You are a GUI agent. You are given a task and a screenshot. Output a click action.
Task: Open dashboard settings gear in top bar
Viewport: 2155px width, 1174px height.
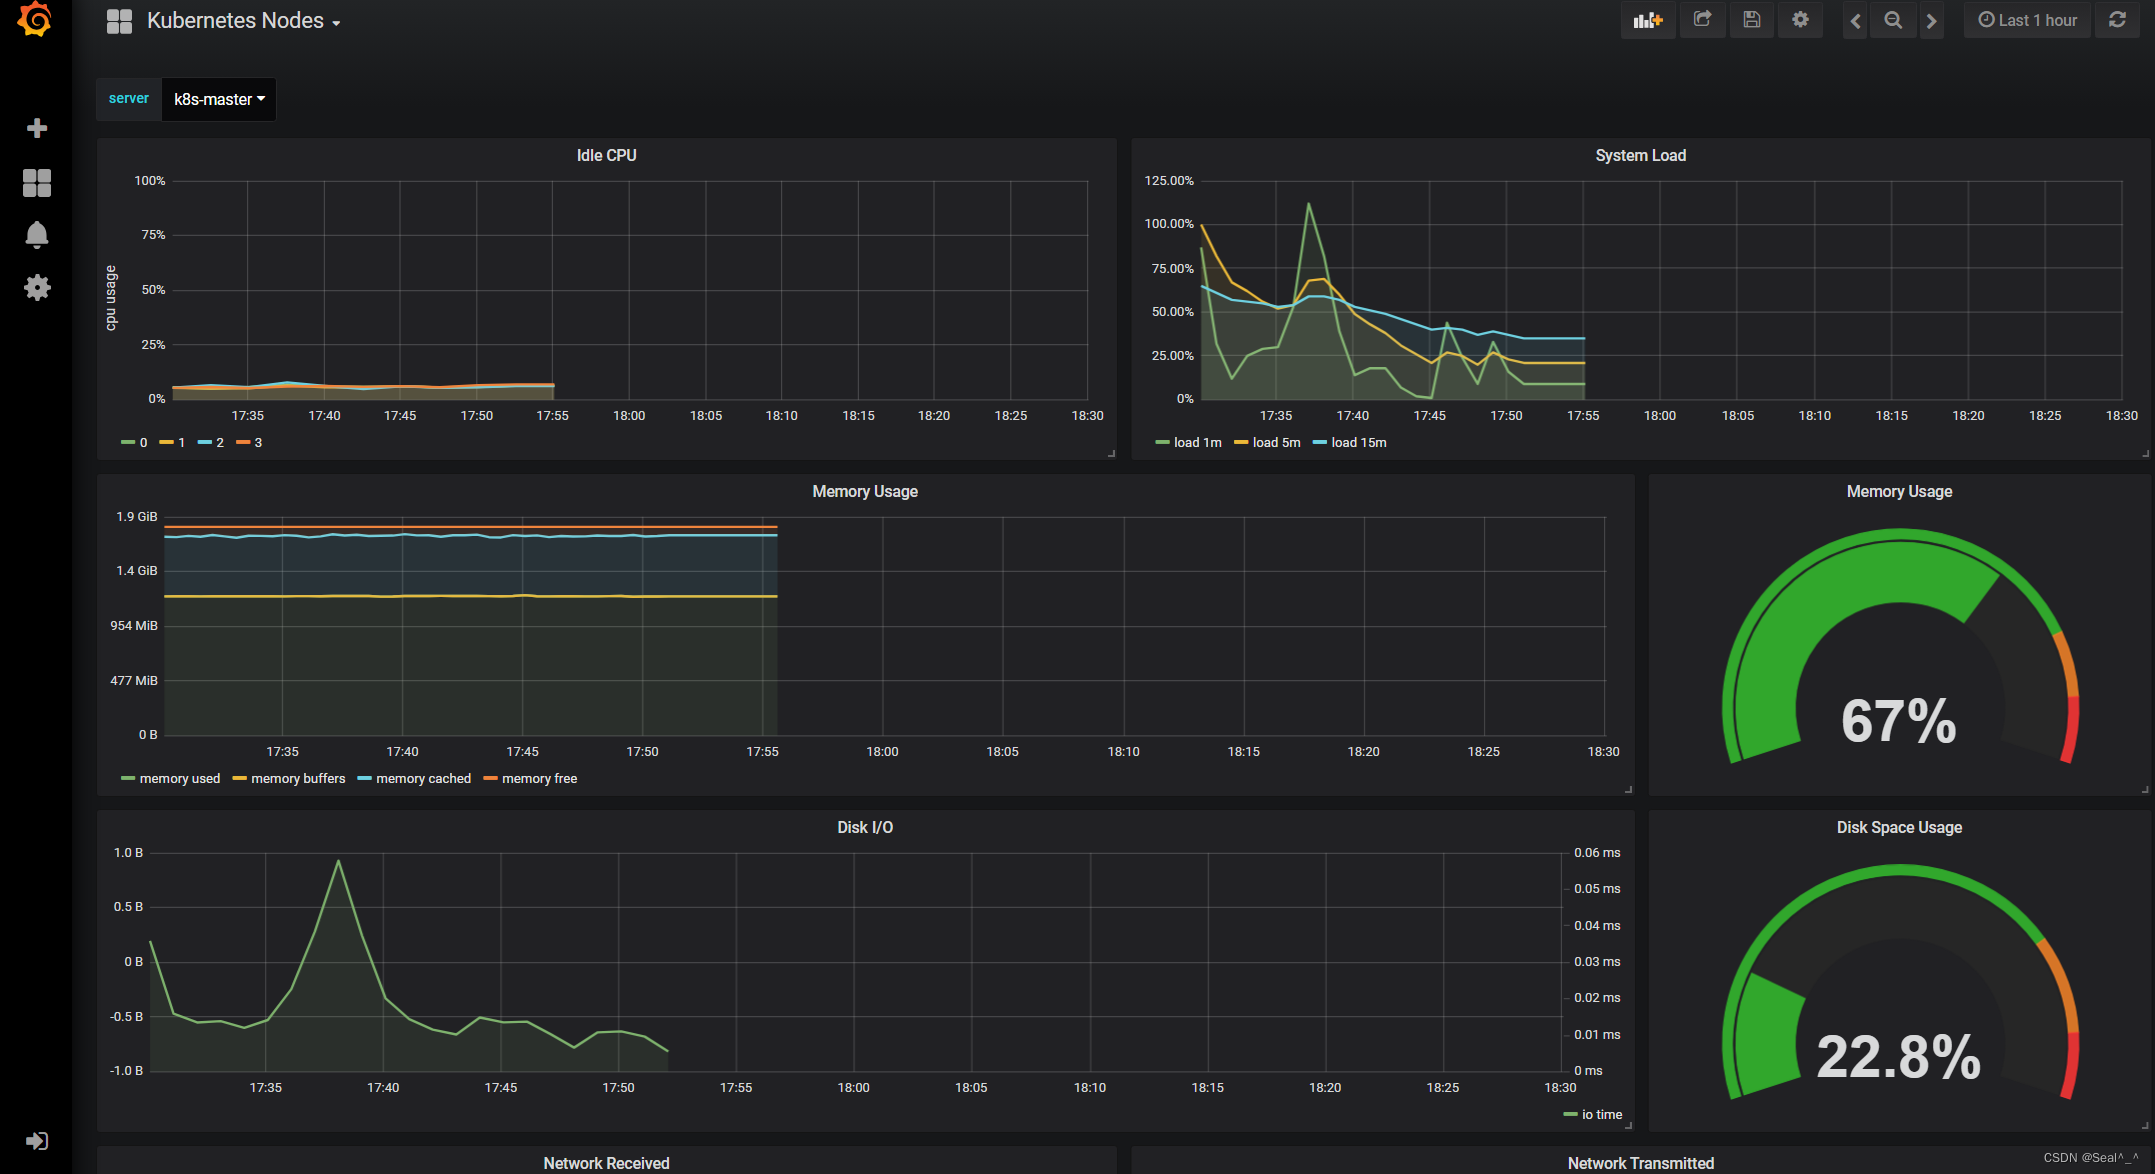point(1800,20)
